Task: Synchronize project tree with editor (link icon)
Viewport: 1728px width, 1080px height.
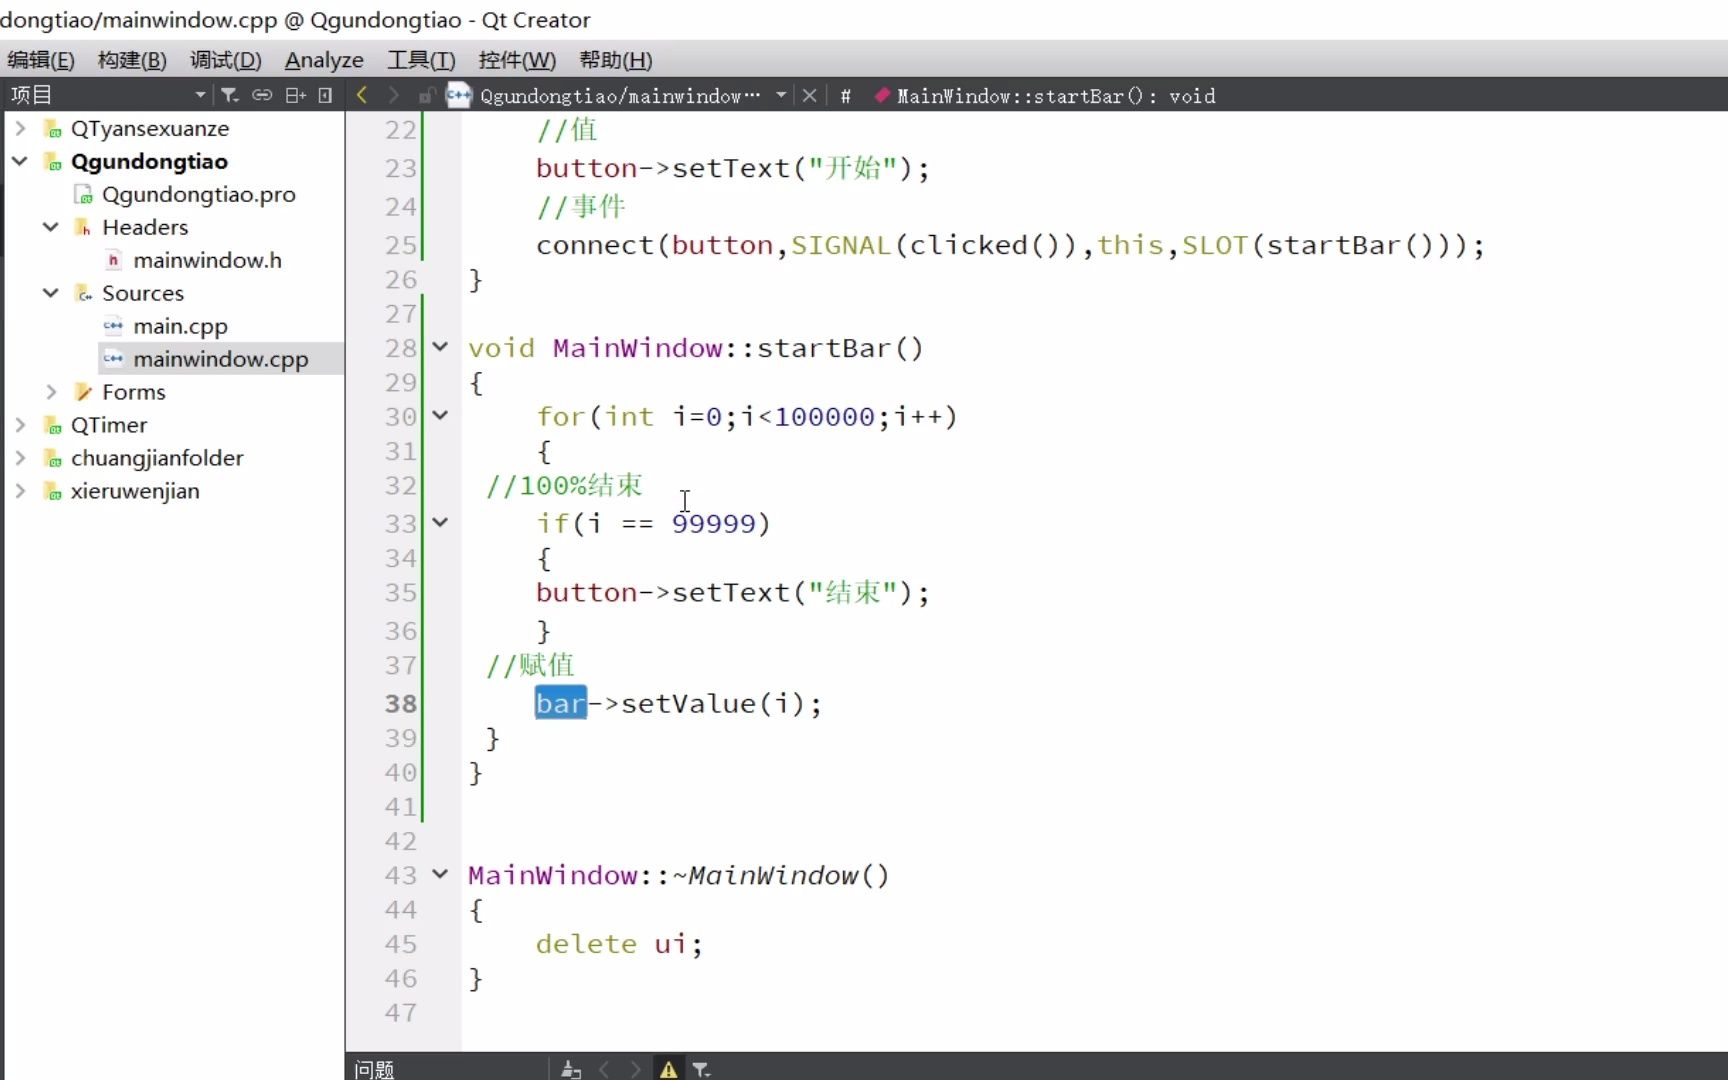Action: point(263,94)
